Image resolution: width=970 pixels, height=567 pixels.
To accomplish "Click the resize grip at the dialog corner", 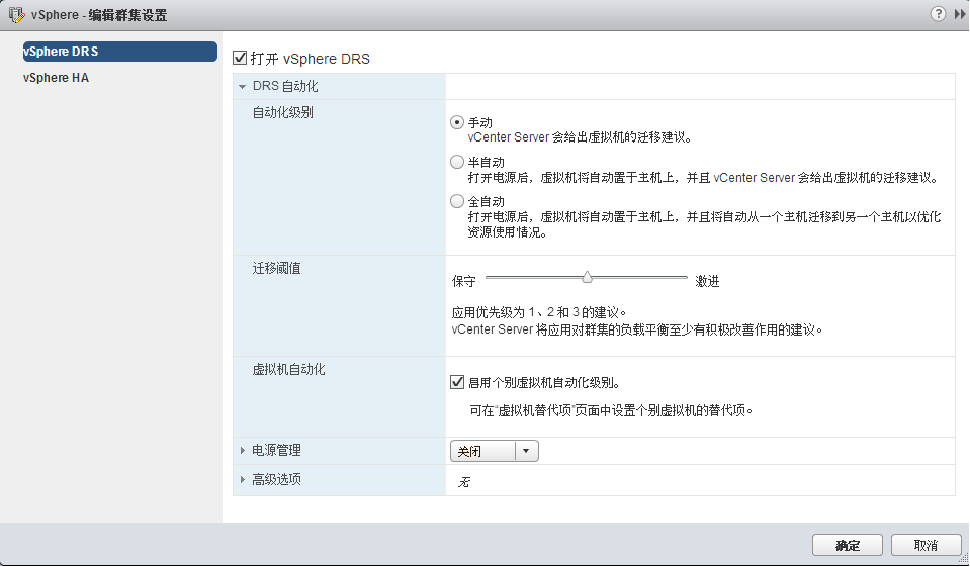I will (963, 558).
